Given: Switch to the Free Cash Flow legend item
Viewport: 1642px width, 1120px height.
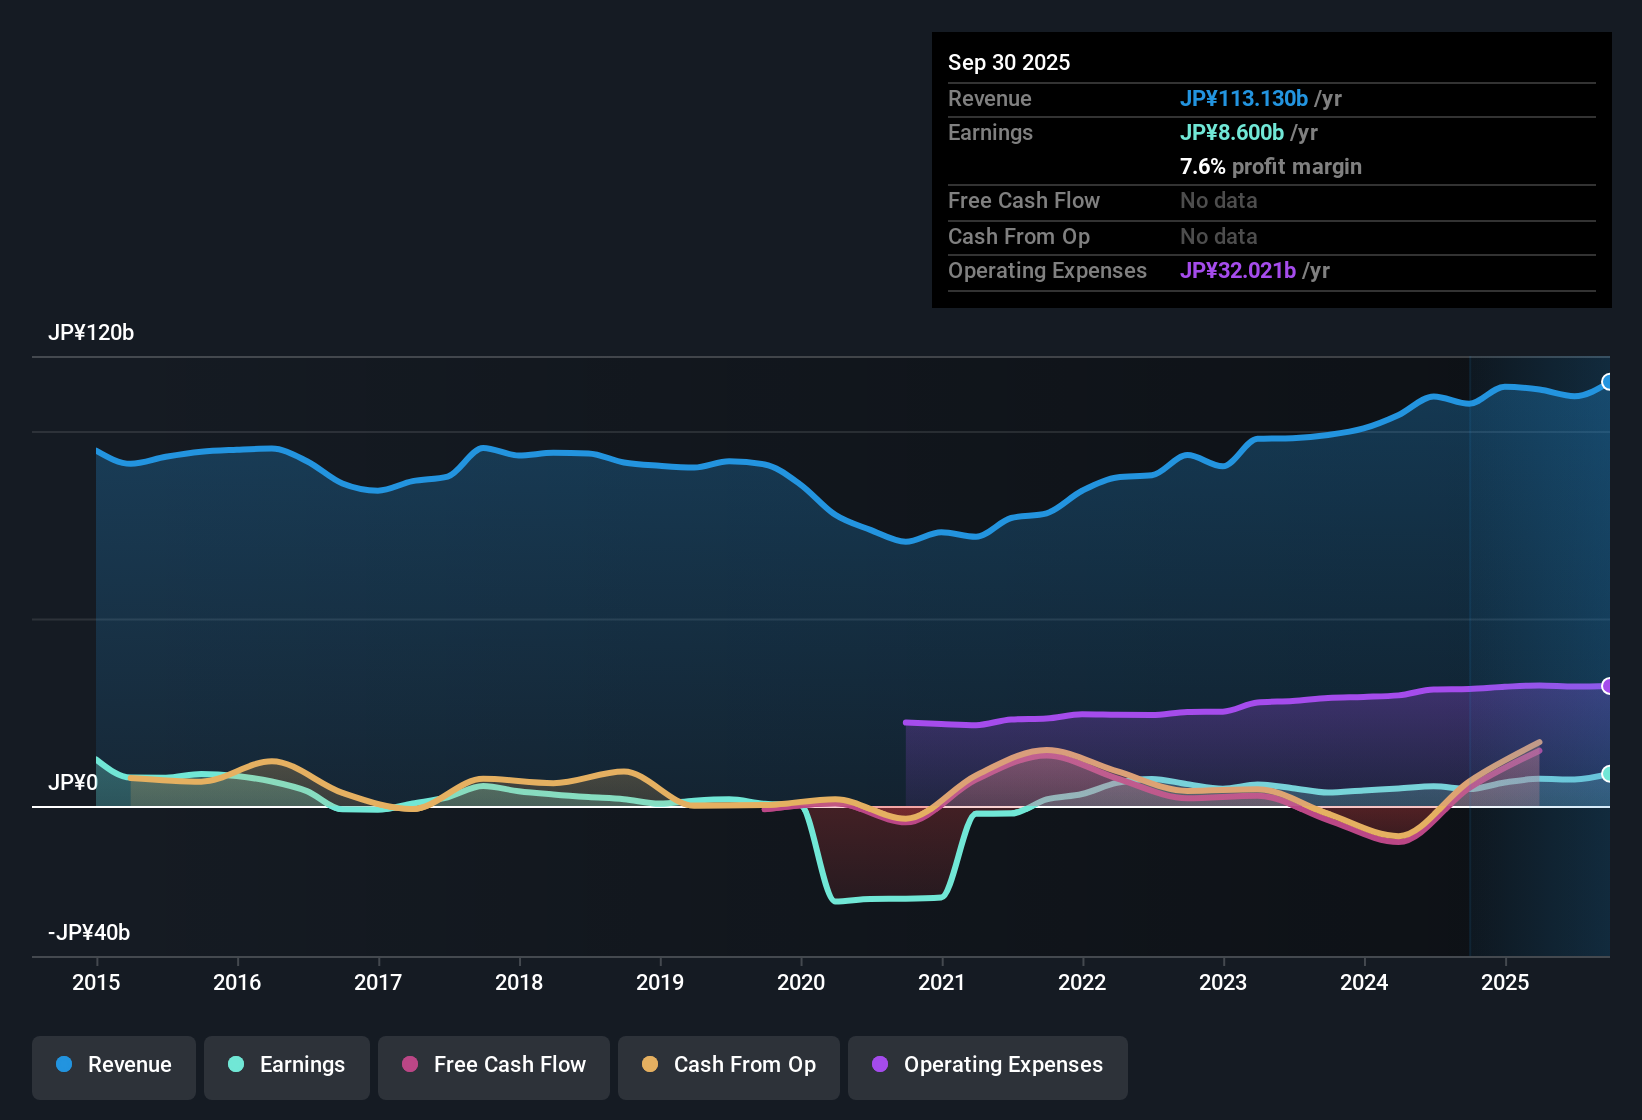Looking at the screenshot, I should (493, 1065).
